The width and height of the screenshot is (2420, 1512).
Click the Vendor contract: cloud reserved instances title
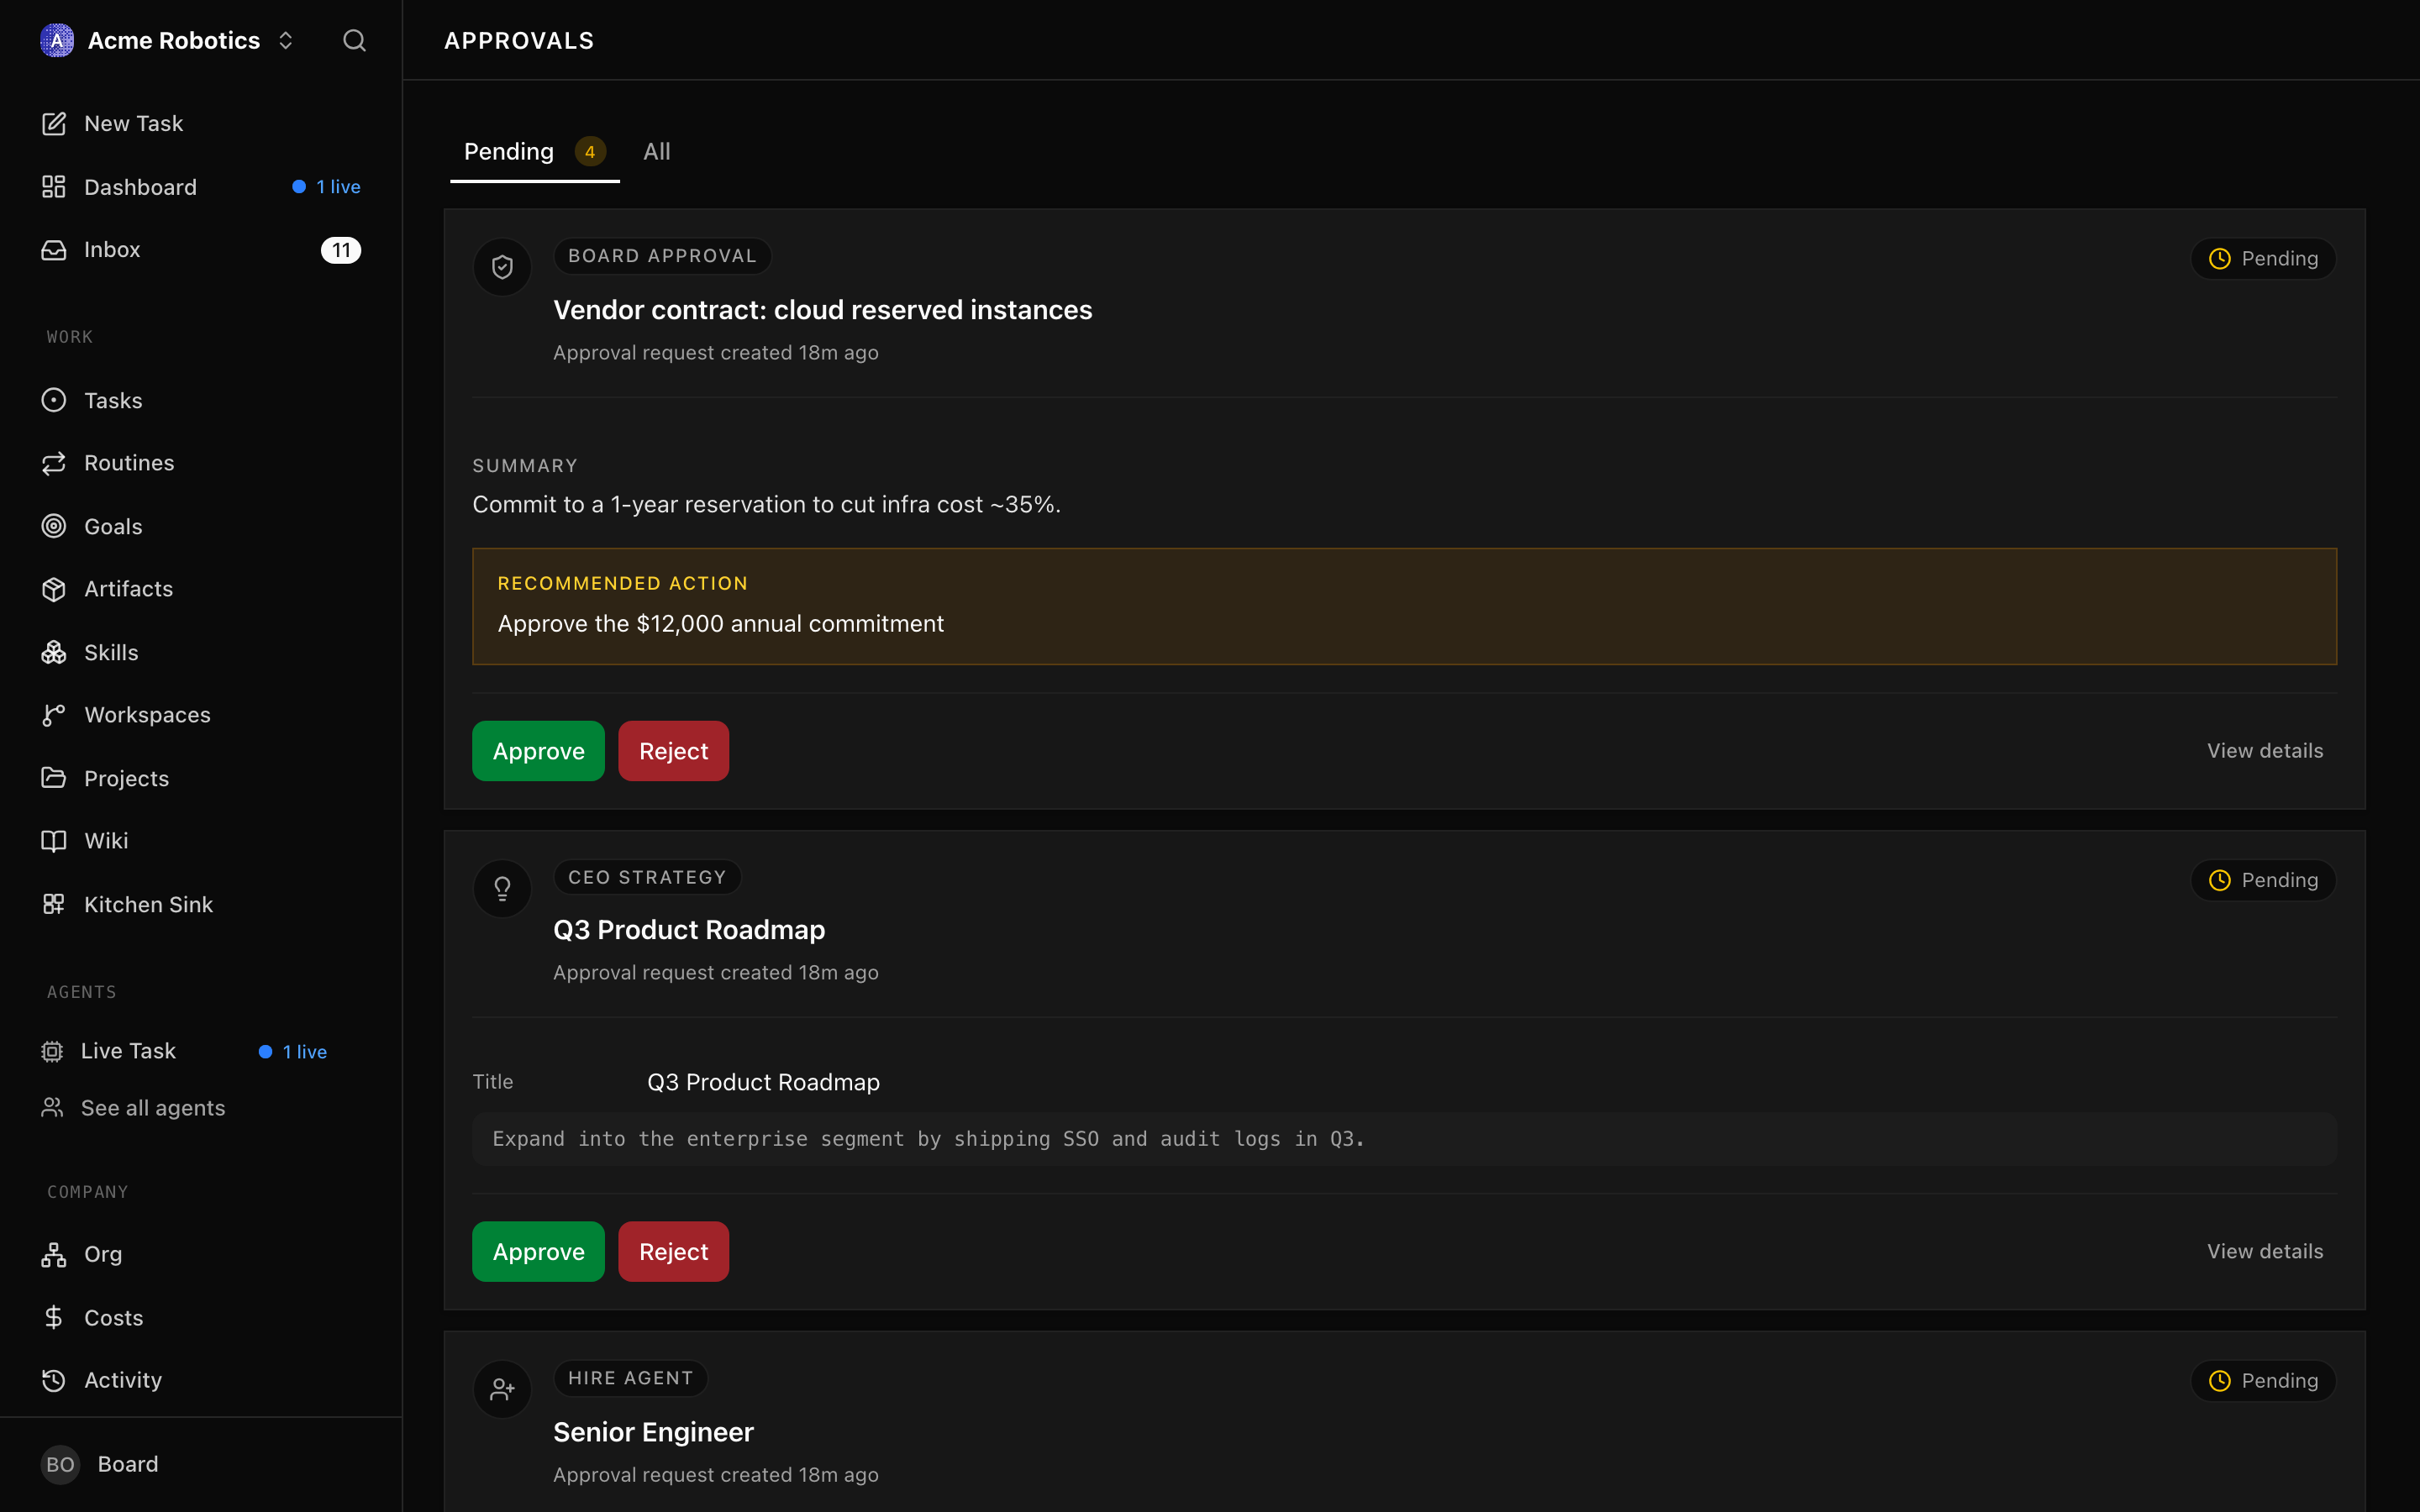click(822, 310)
